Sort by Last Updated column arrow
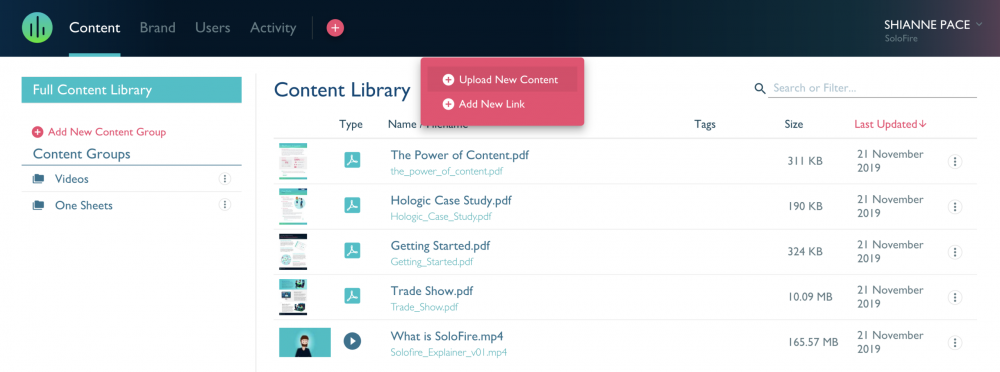The image size is (1000, 372). pyautogui.click(x=923, y=124)
